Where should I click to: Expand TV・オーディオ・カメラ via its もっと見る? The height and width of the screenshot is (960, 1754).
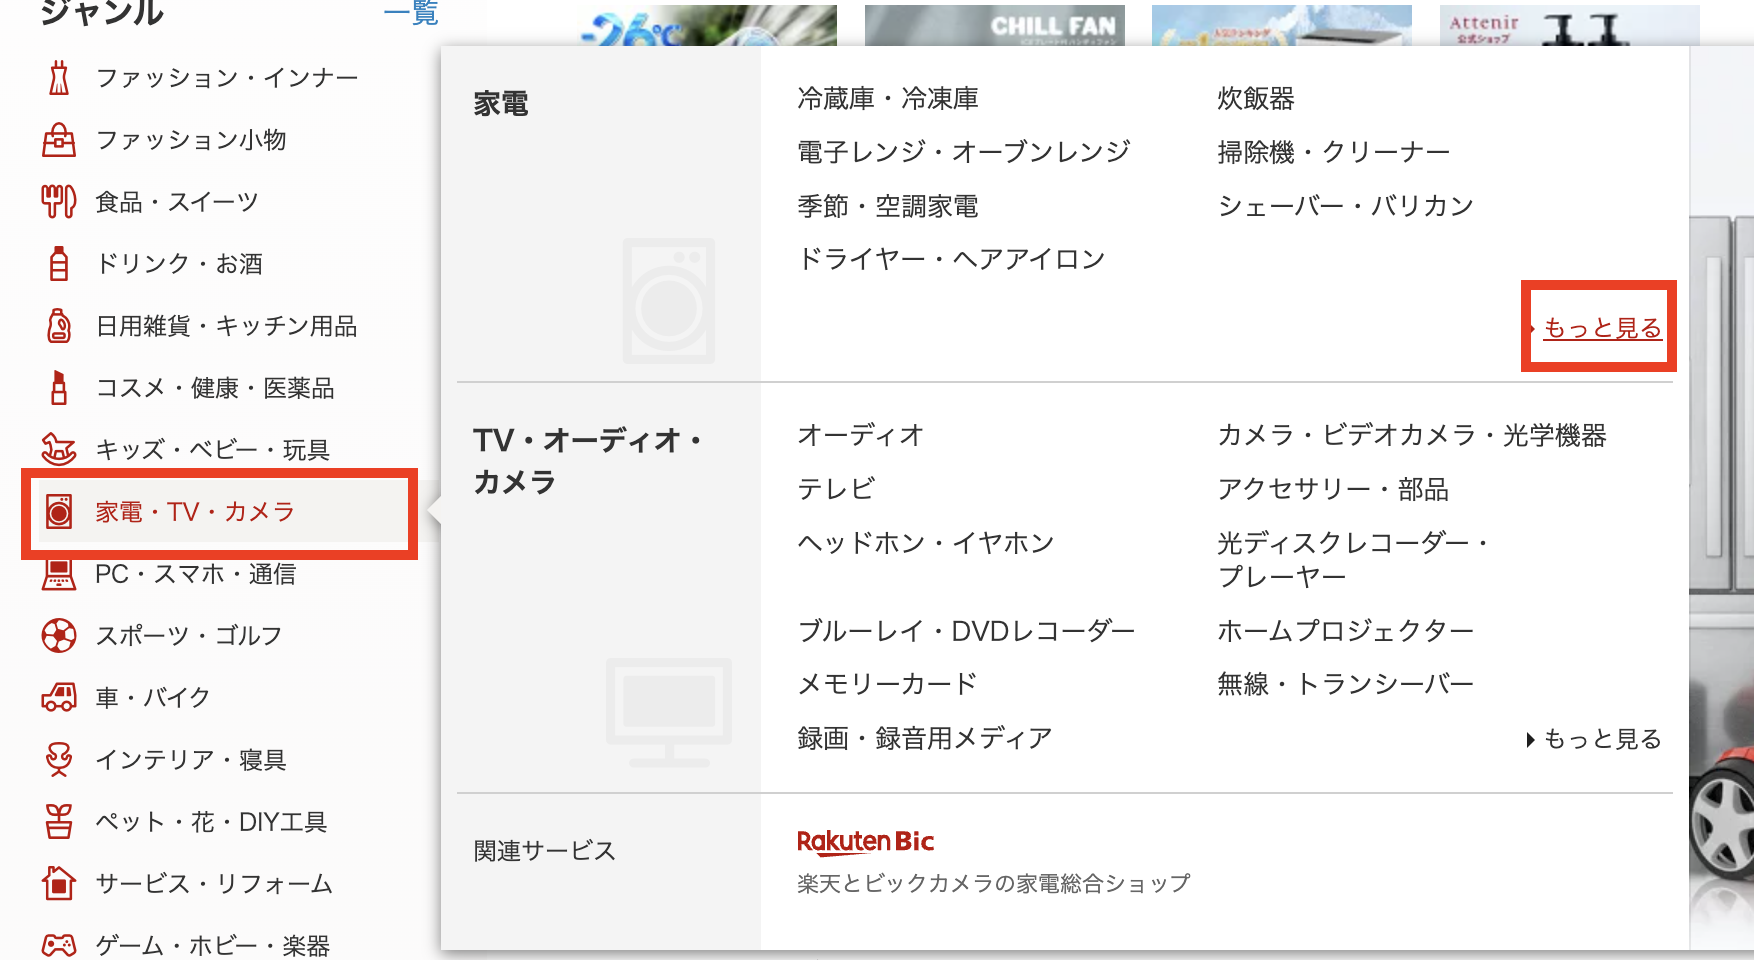[1602, 739]
